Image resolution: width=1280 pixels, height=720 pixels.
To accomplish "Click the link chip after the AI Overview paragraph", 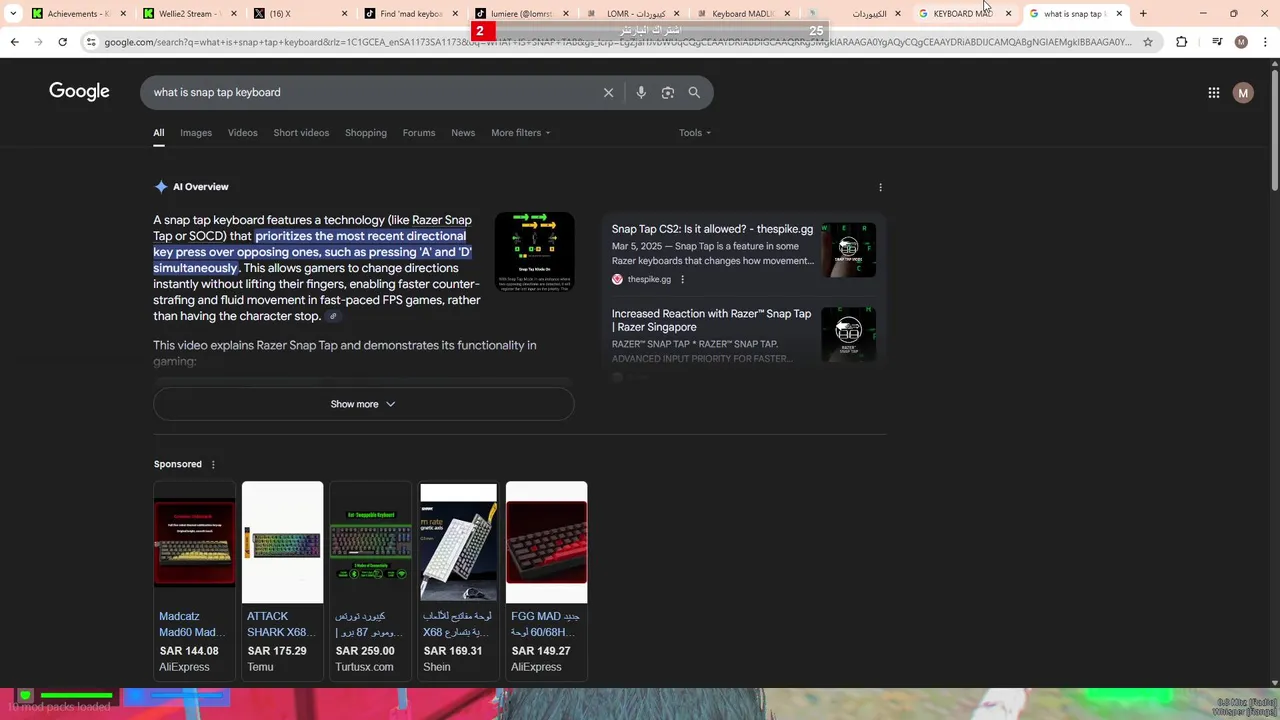I will pos(333,316).
